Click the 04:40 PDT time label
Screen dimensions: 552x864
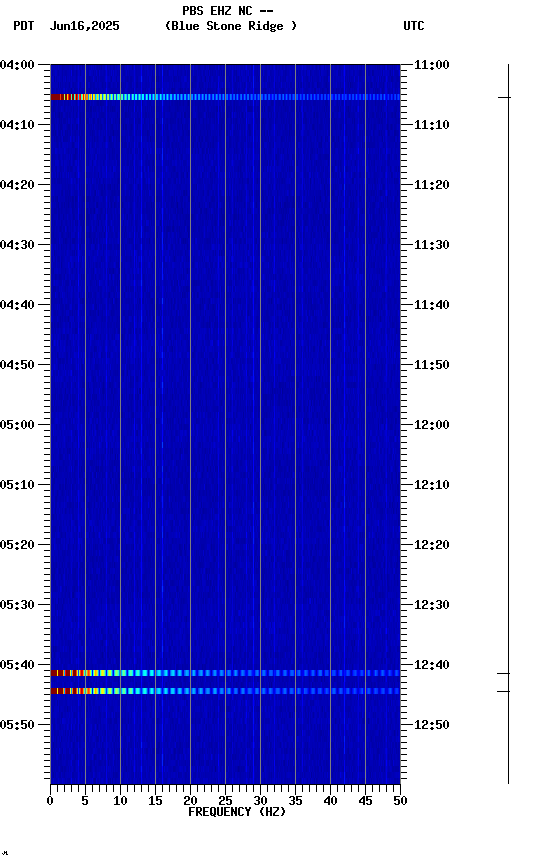[x=17, y=305]
